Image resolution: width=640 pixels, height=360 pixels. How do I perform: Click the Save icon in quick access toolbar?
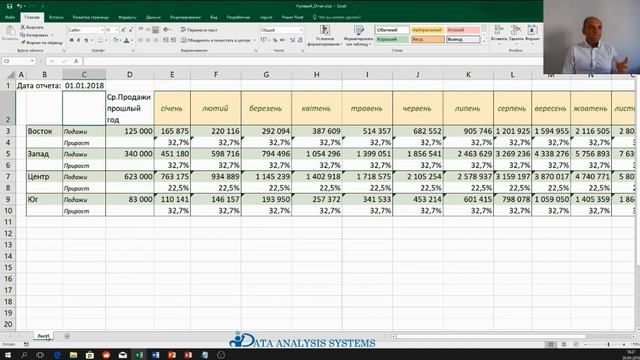tap(9, 6)
